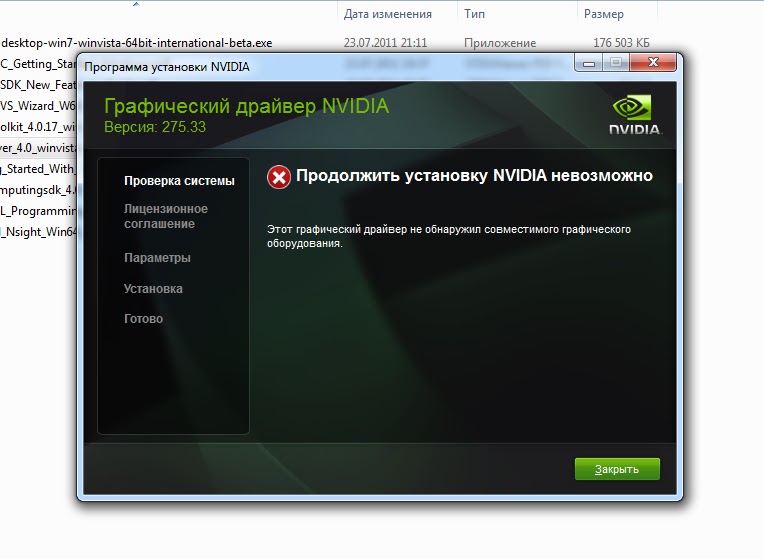
Task: Select the _Started_With file in Explorer
Action: (x=38, y=169)
